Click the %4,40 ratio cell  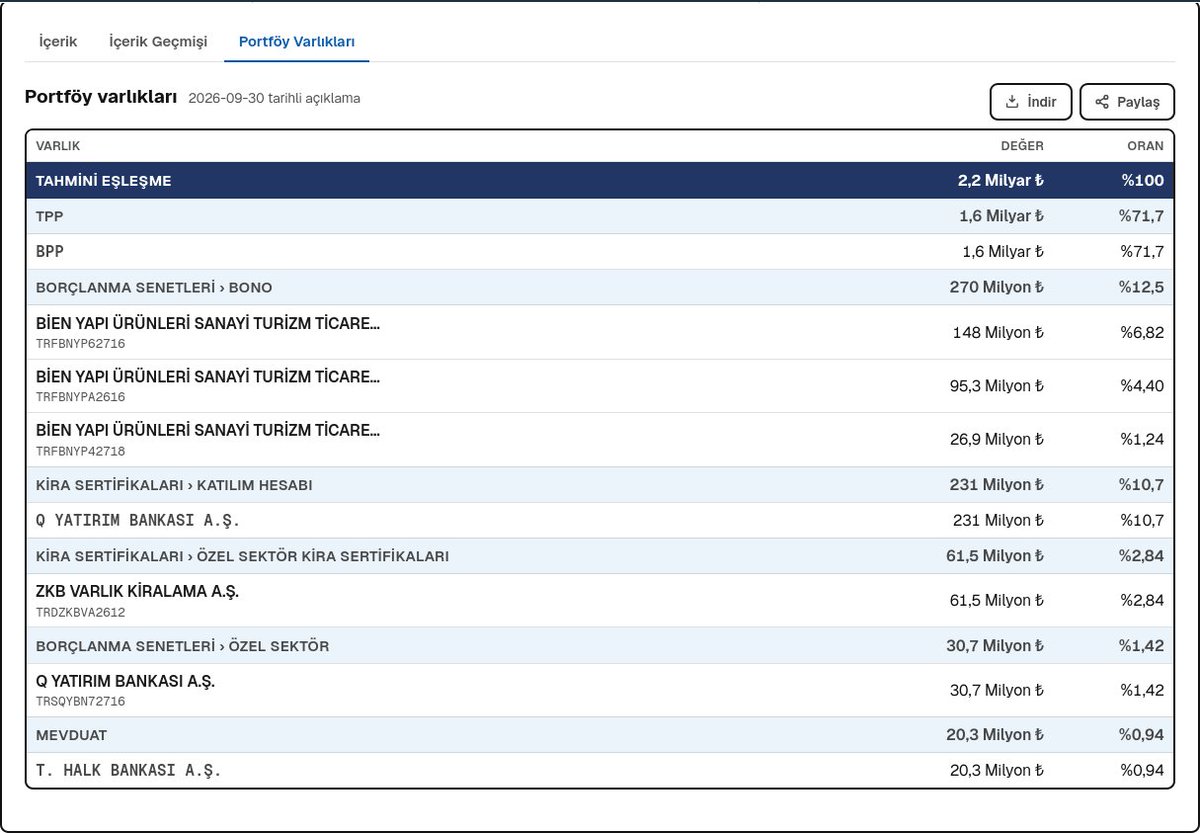[1142, 386]
